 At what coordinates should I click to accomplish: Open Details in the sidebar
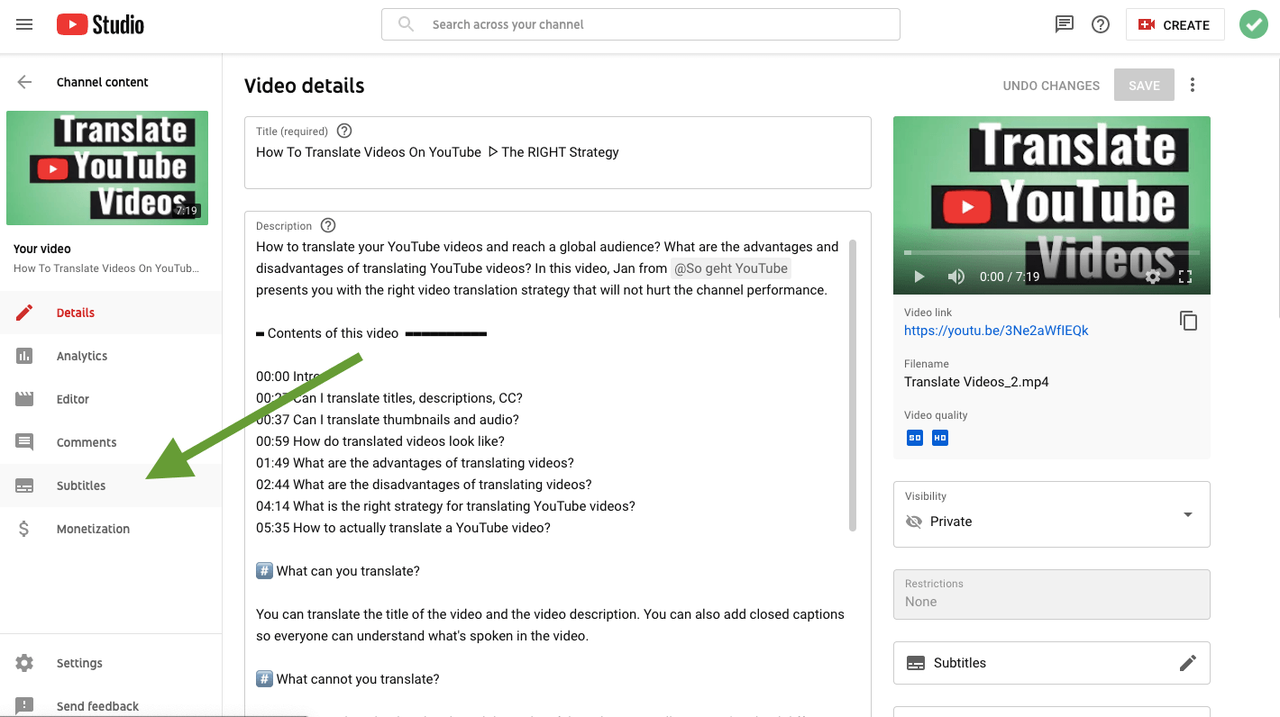coord(111,313)
